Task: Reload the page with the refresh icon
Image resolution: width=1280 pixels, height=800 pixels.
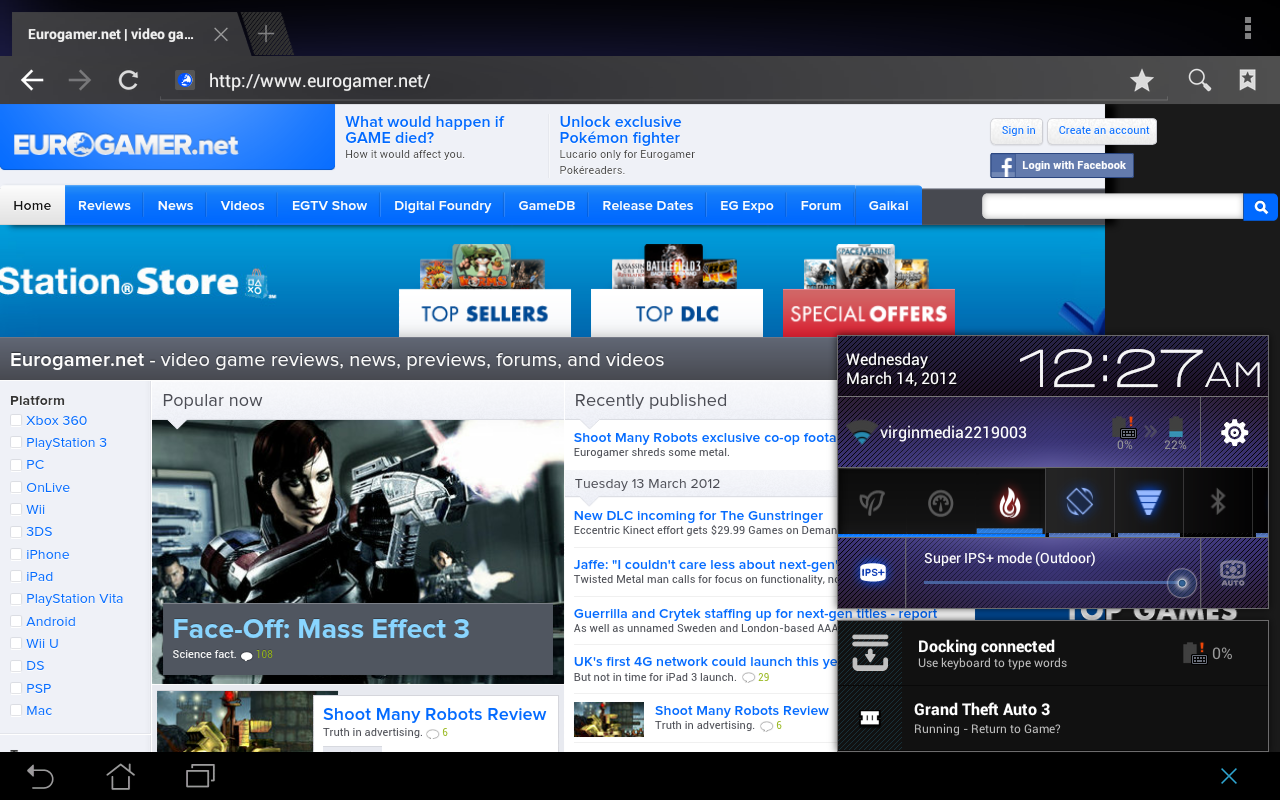Action: point(128,81)
